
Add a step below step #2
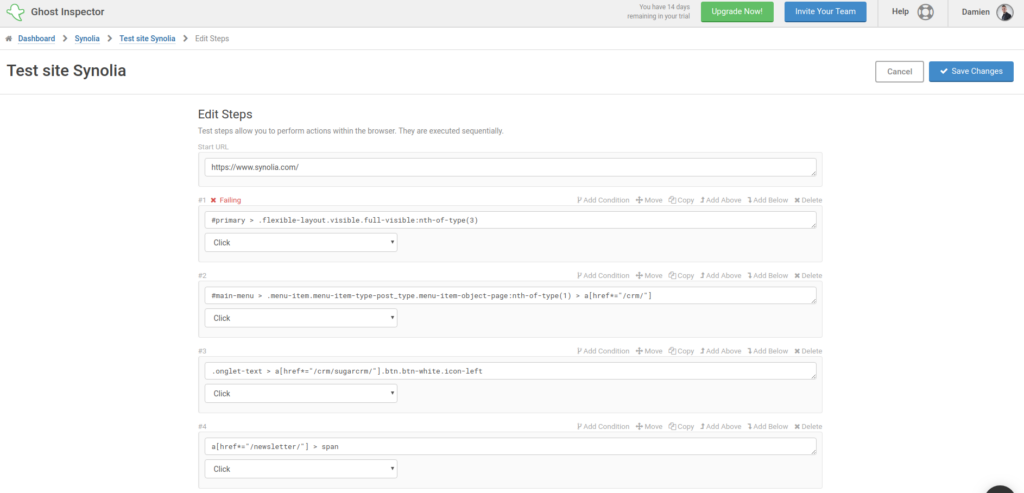768,276
